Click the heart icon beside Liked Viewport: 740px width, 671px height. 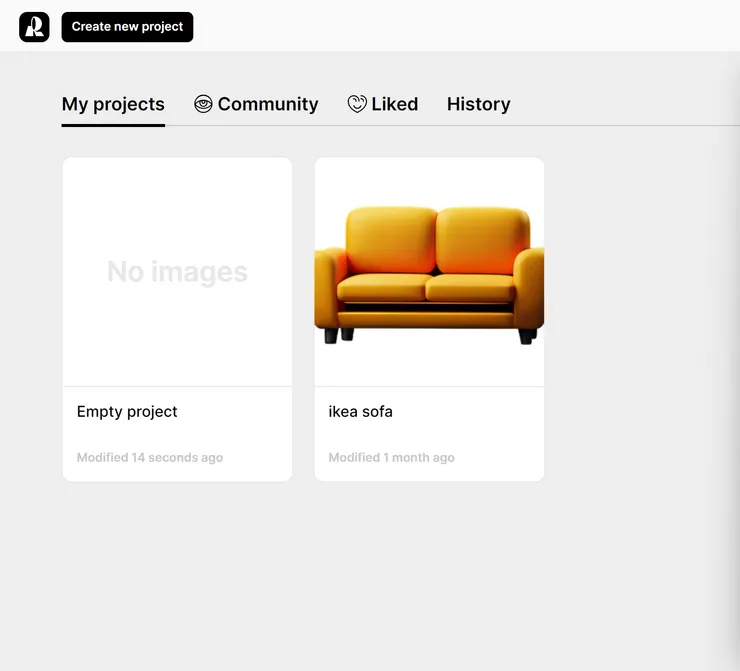(x=357, y=104)
